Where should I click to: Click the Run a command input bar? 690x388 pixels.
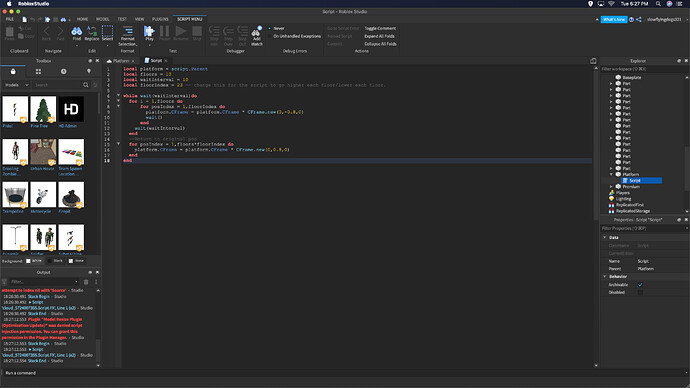[345, 373]
